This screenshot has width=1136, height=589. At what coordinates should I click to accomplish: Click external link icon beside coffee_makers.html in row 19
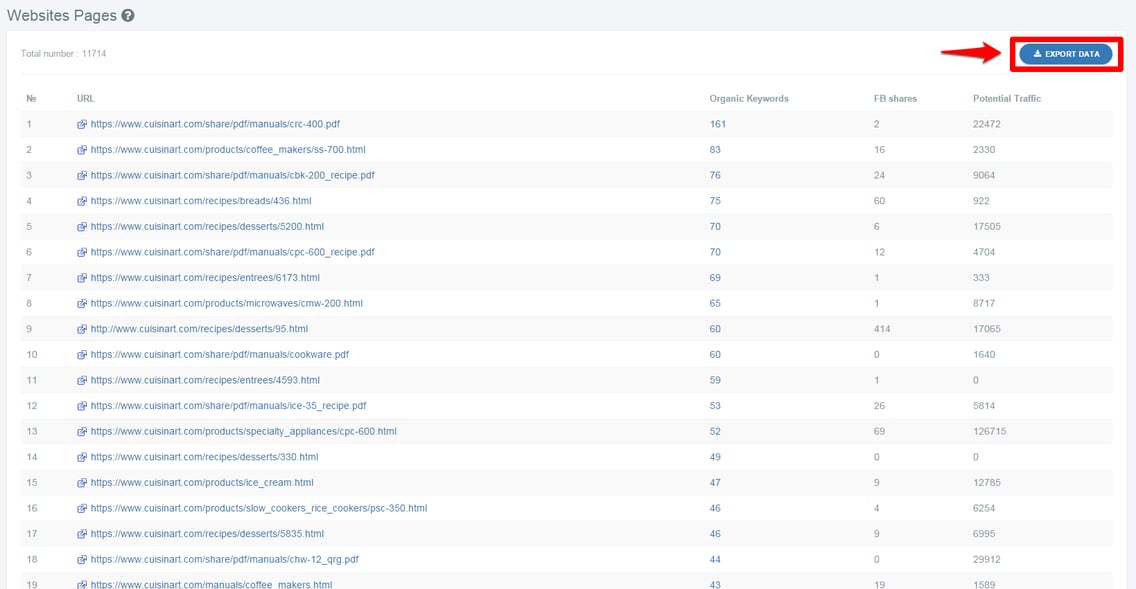pos(82,584)
